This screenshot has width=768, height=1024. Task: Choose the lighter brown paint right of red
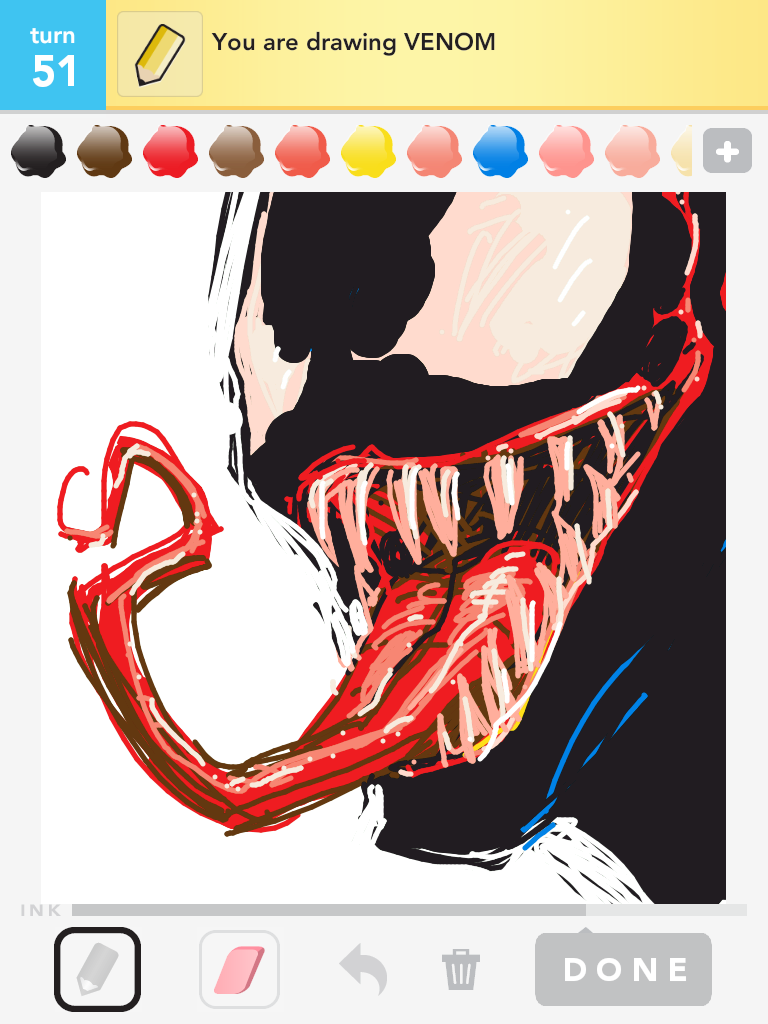pos(236,151)
